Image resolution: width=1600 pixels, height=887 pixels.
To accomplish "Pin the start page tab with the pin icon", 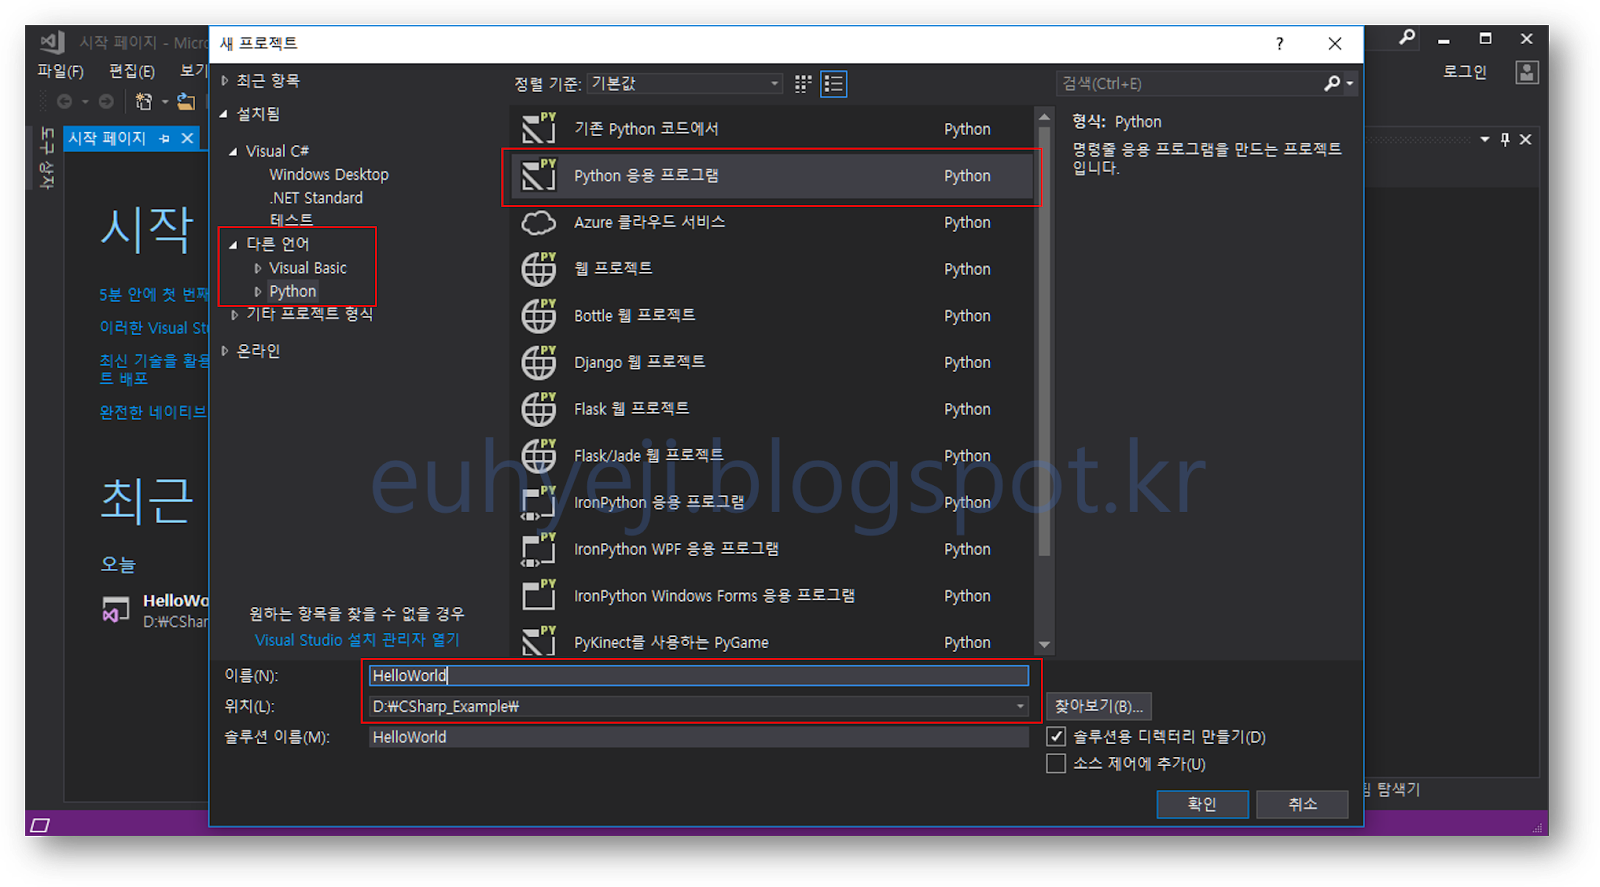I will pos(165,138).
